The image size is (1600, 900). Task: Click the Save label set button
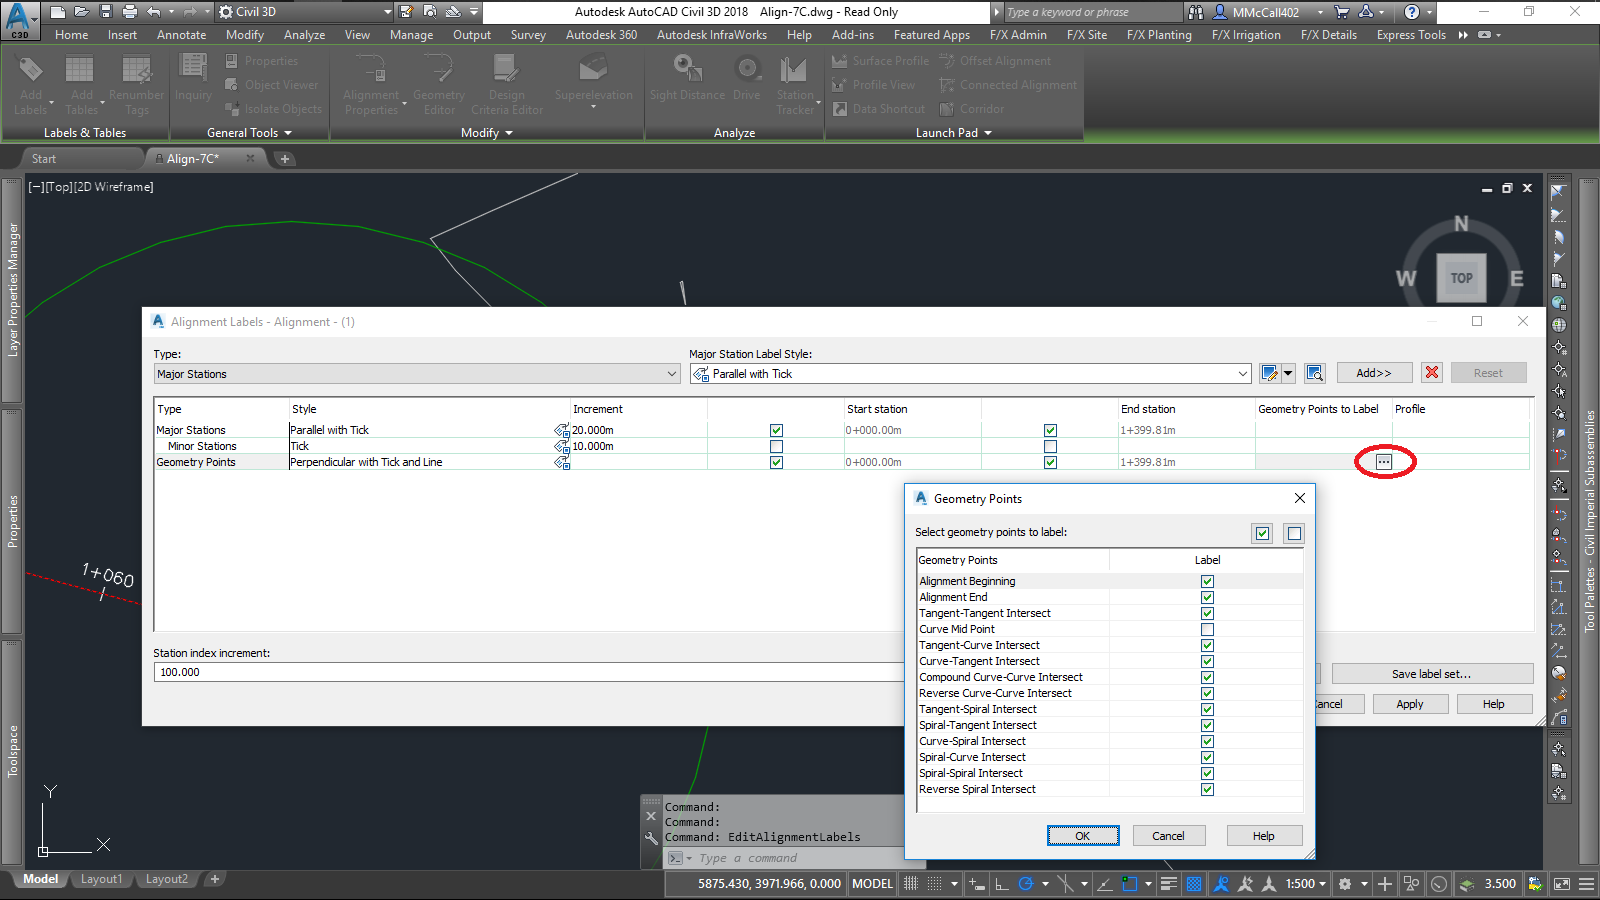point(1432,674)
